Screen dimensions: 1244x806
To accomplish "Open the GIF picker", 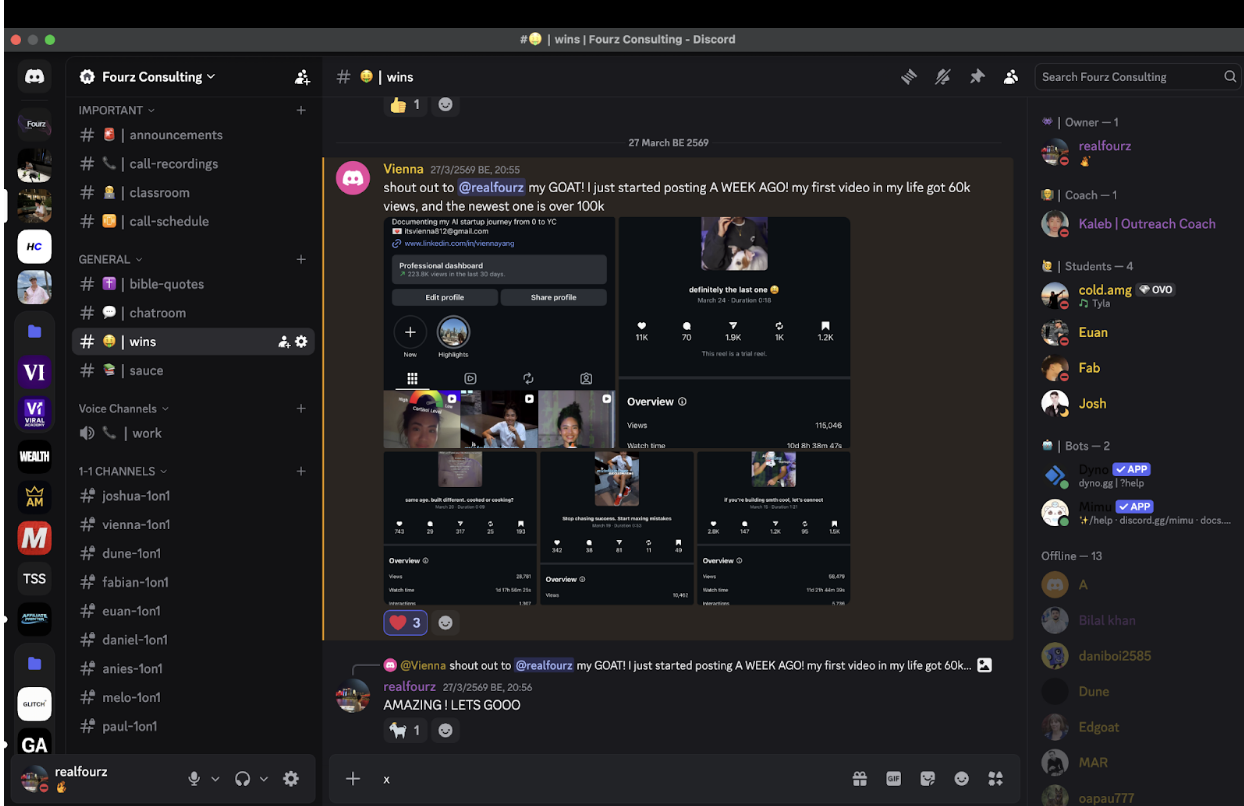I will coord(893,779).
